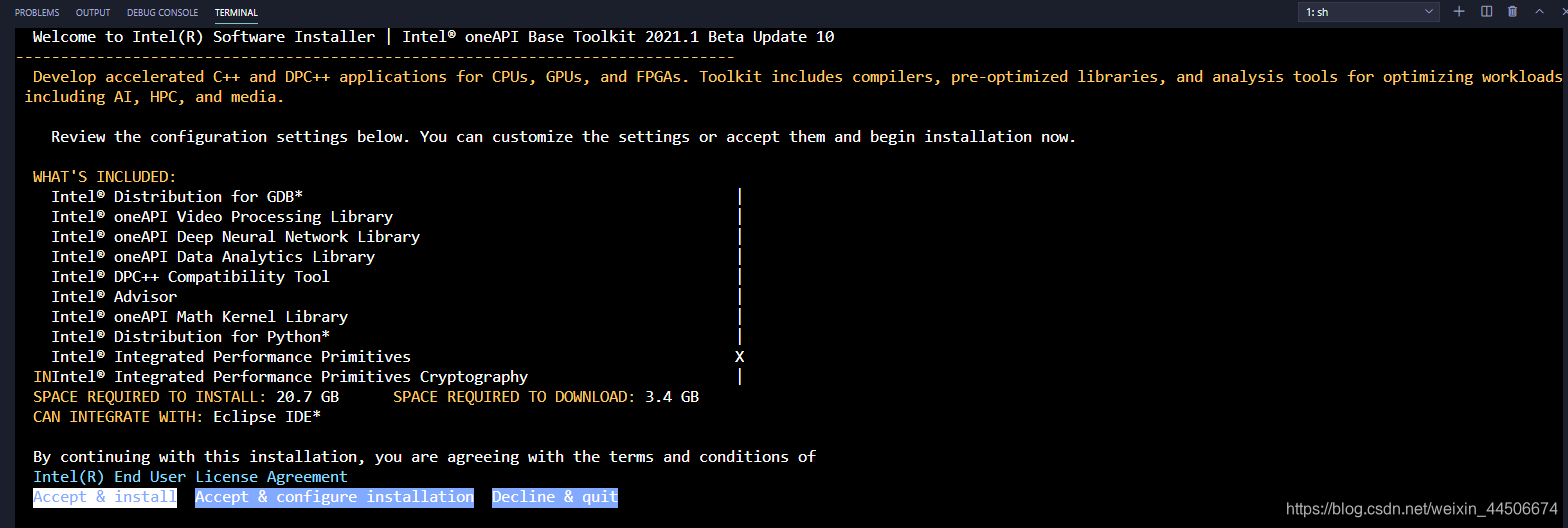Click the '3.4 GB' download size value
The width and height of the screenshot is (1568, 528).
click(671, 397)
